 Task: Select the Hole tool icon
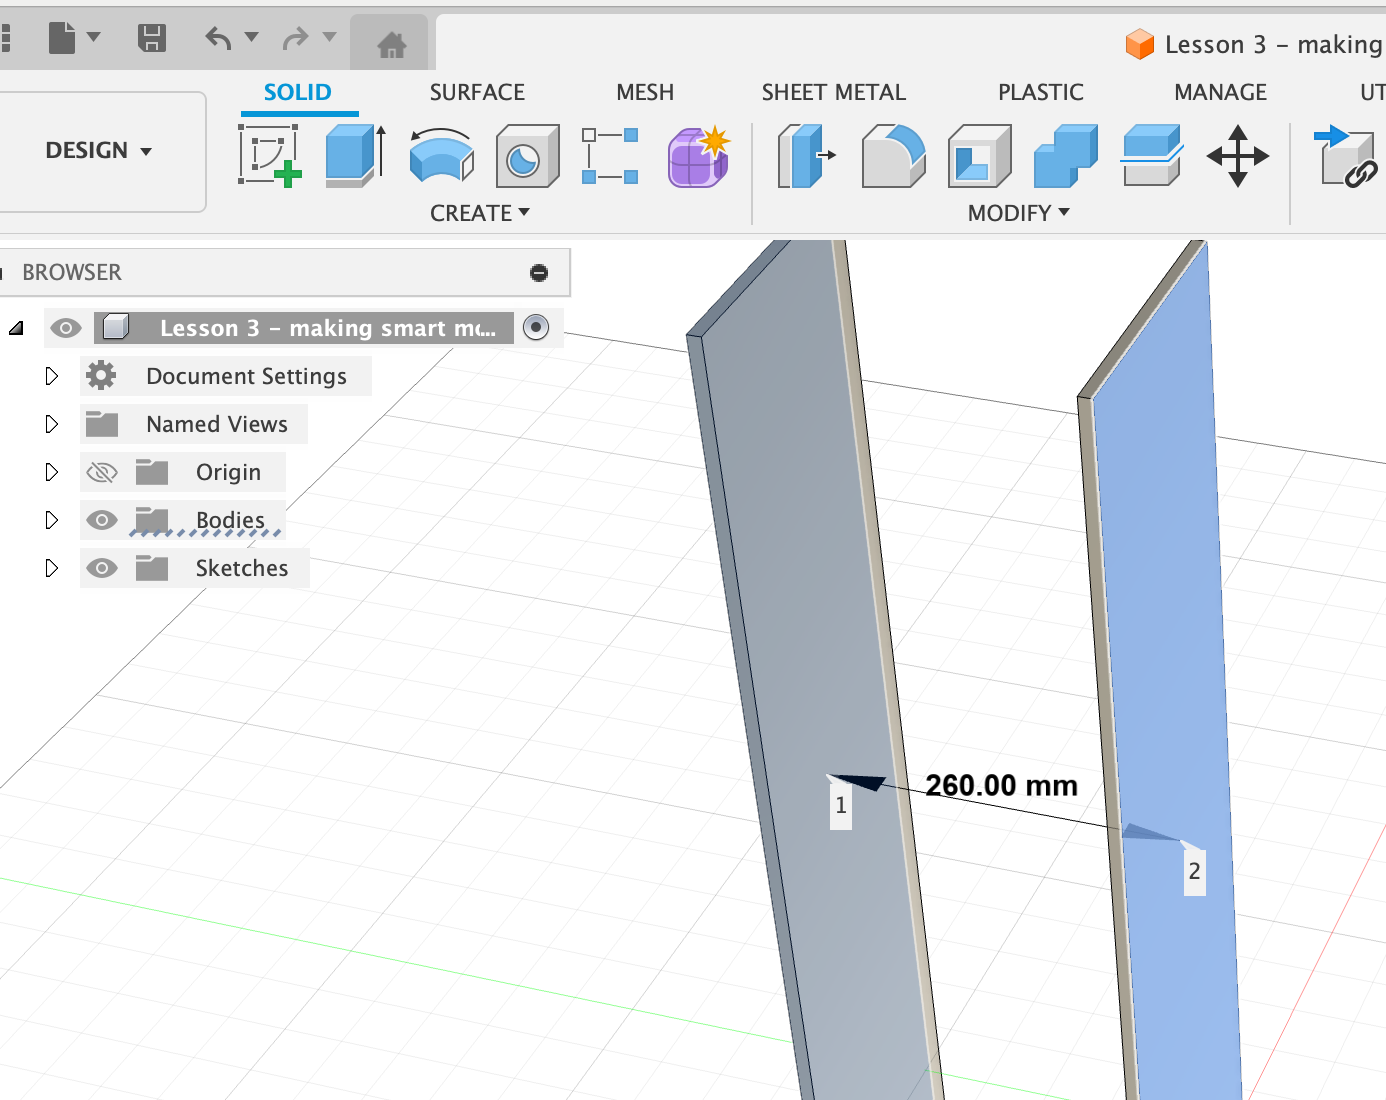coord(527,156)
